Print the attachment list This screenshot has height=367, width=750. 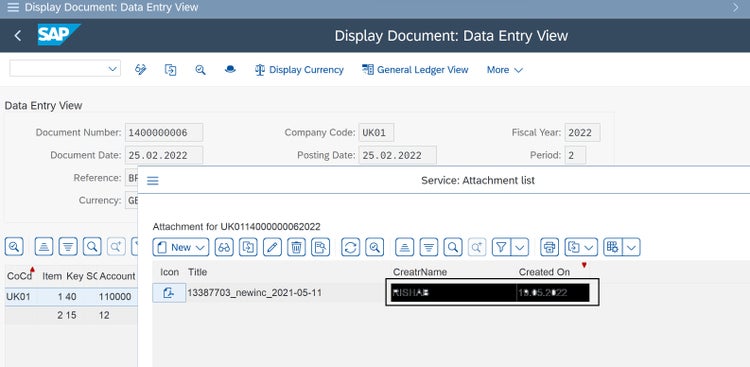point(550,247)
